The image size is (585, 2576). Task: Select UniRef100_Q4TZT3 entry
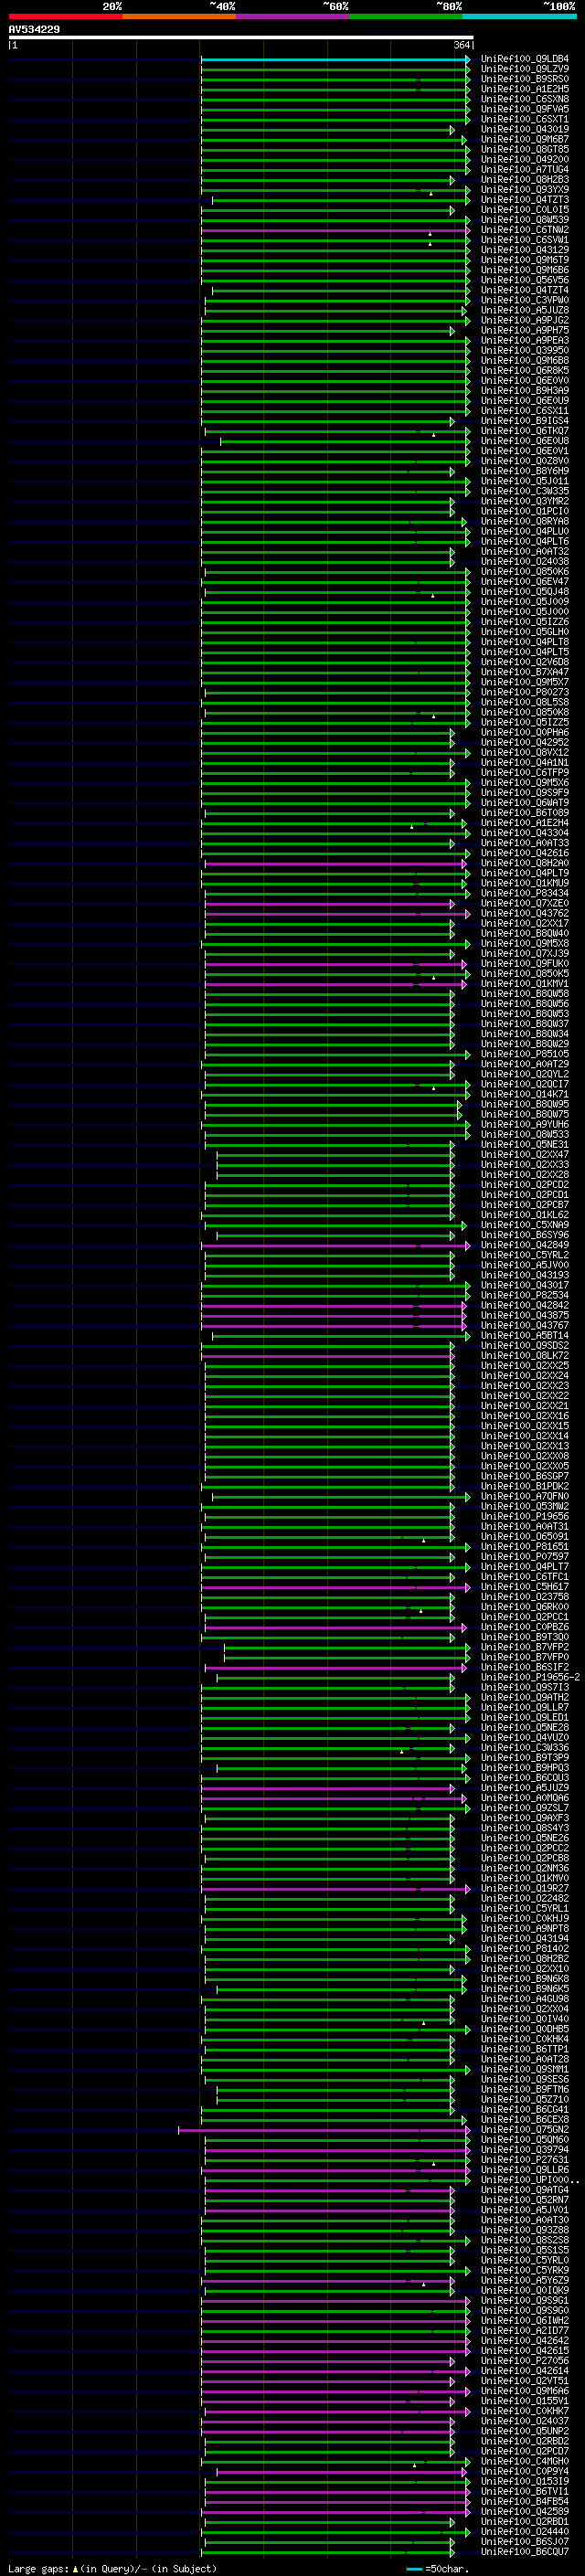click(x=524, y=200)
